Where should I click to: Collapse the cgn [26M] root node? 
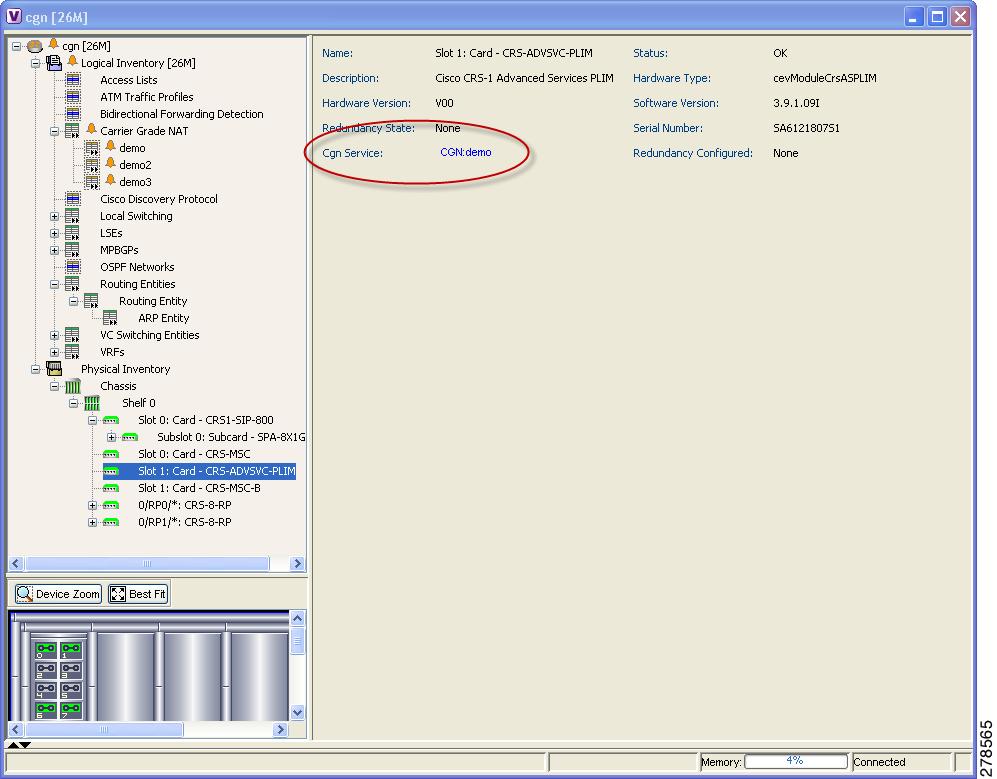tap(17, 46)
